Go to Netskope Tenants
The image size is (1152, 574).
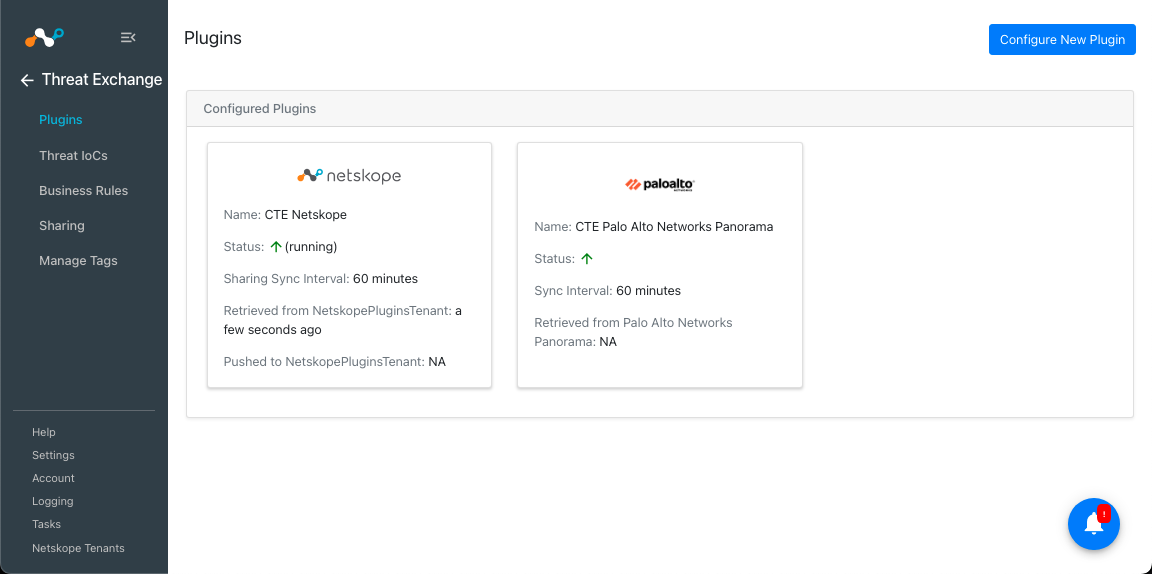pyautogui.click(x=79, y=548)
